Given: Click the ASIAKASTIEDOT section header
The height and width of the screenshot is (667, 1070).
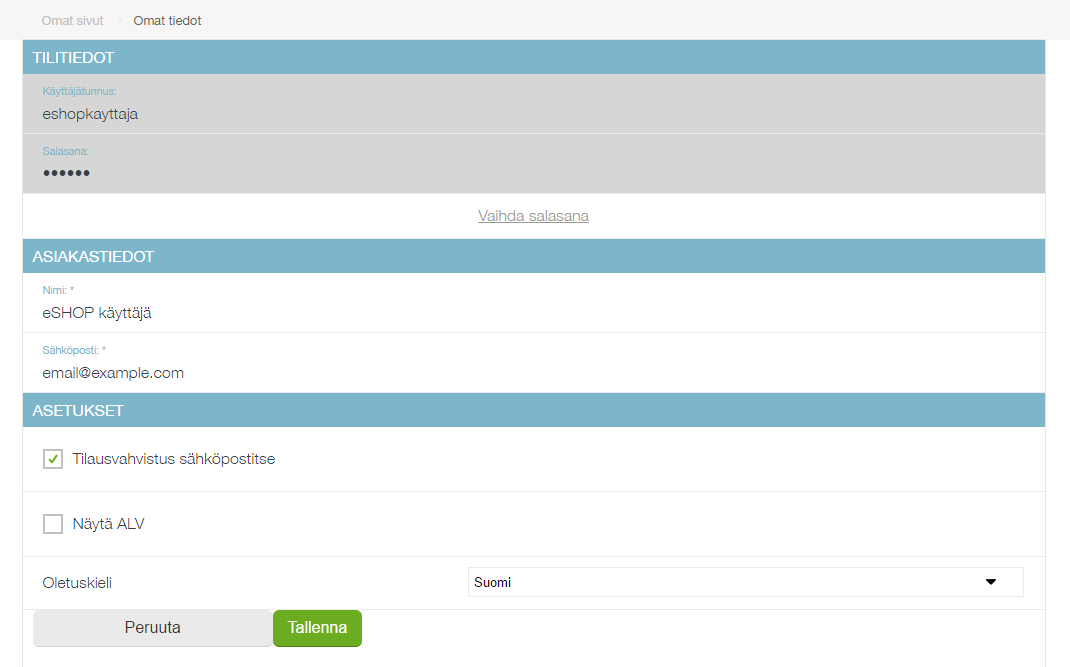Looking at the screenshot, I should coord(533,256).
